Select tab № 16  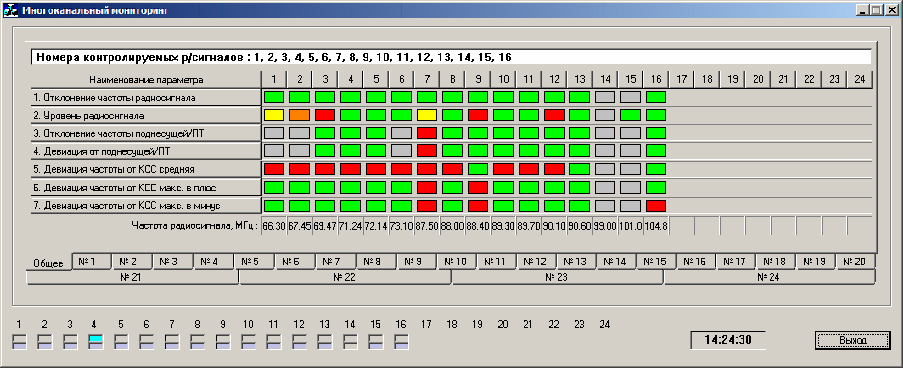(695, 261)
